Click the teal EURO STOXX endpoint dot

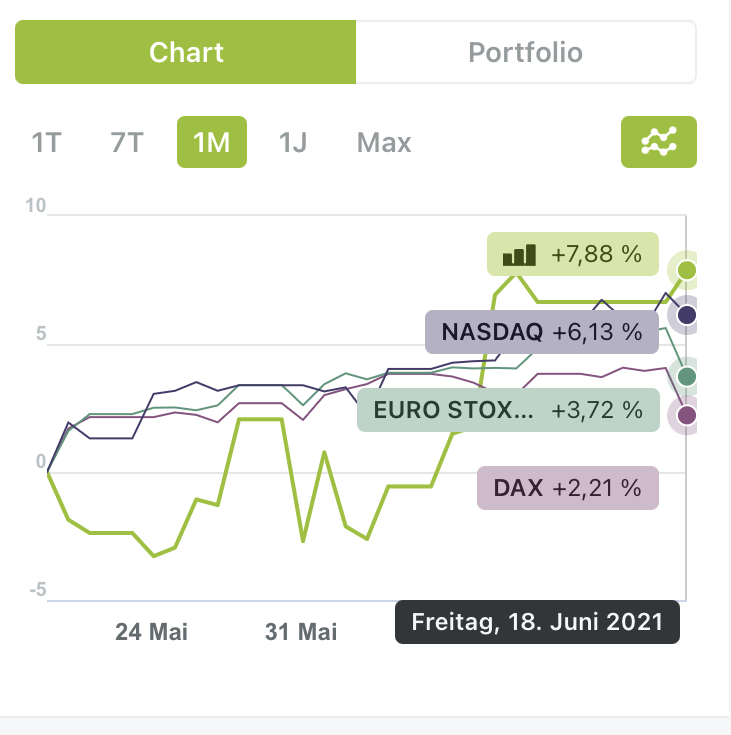[x=686, y=377]
